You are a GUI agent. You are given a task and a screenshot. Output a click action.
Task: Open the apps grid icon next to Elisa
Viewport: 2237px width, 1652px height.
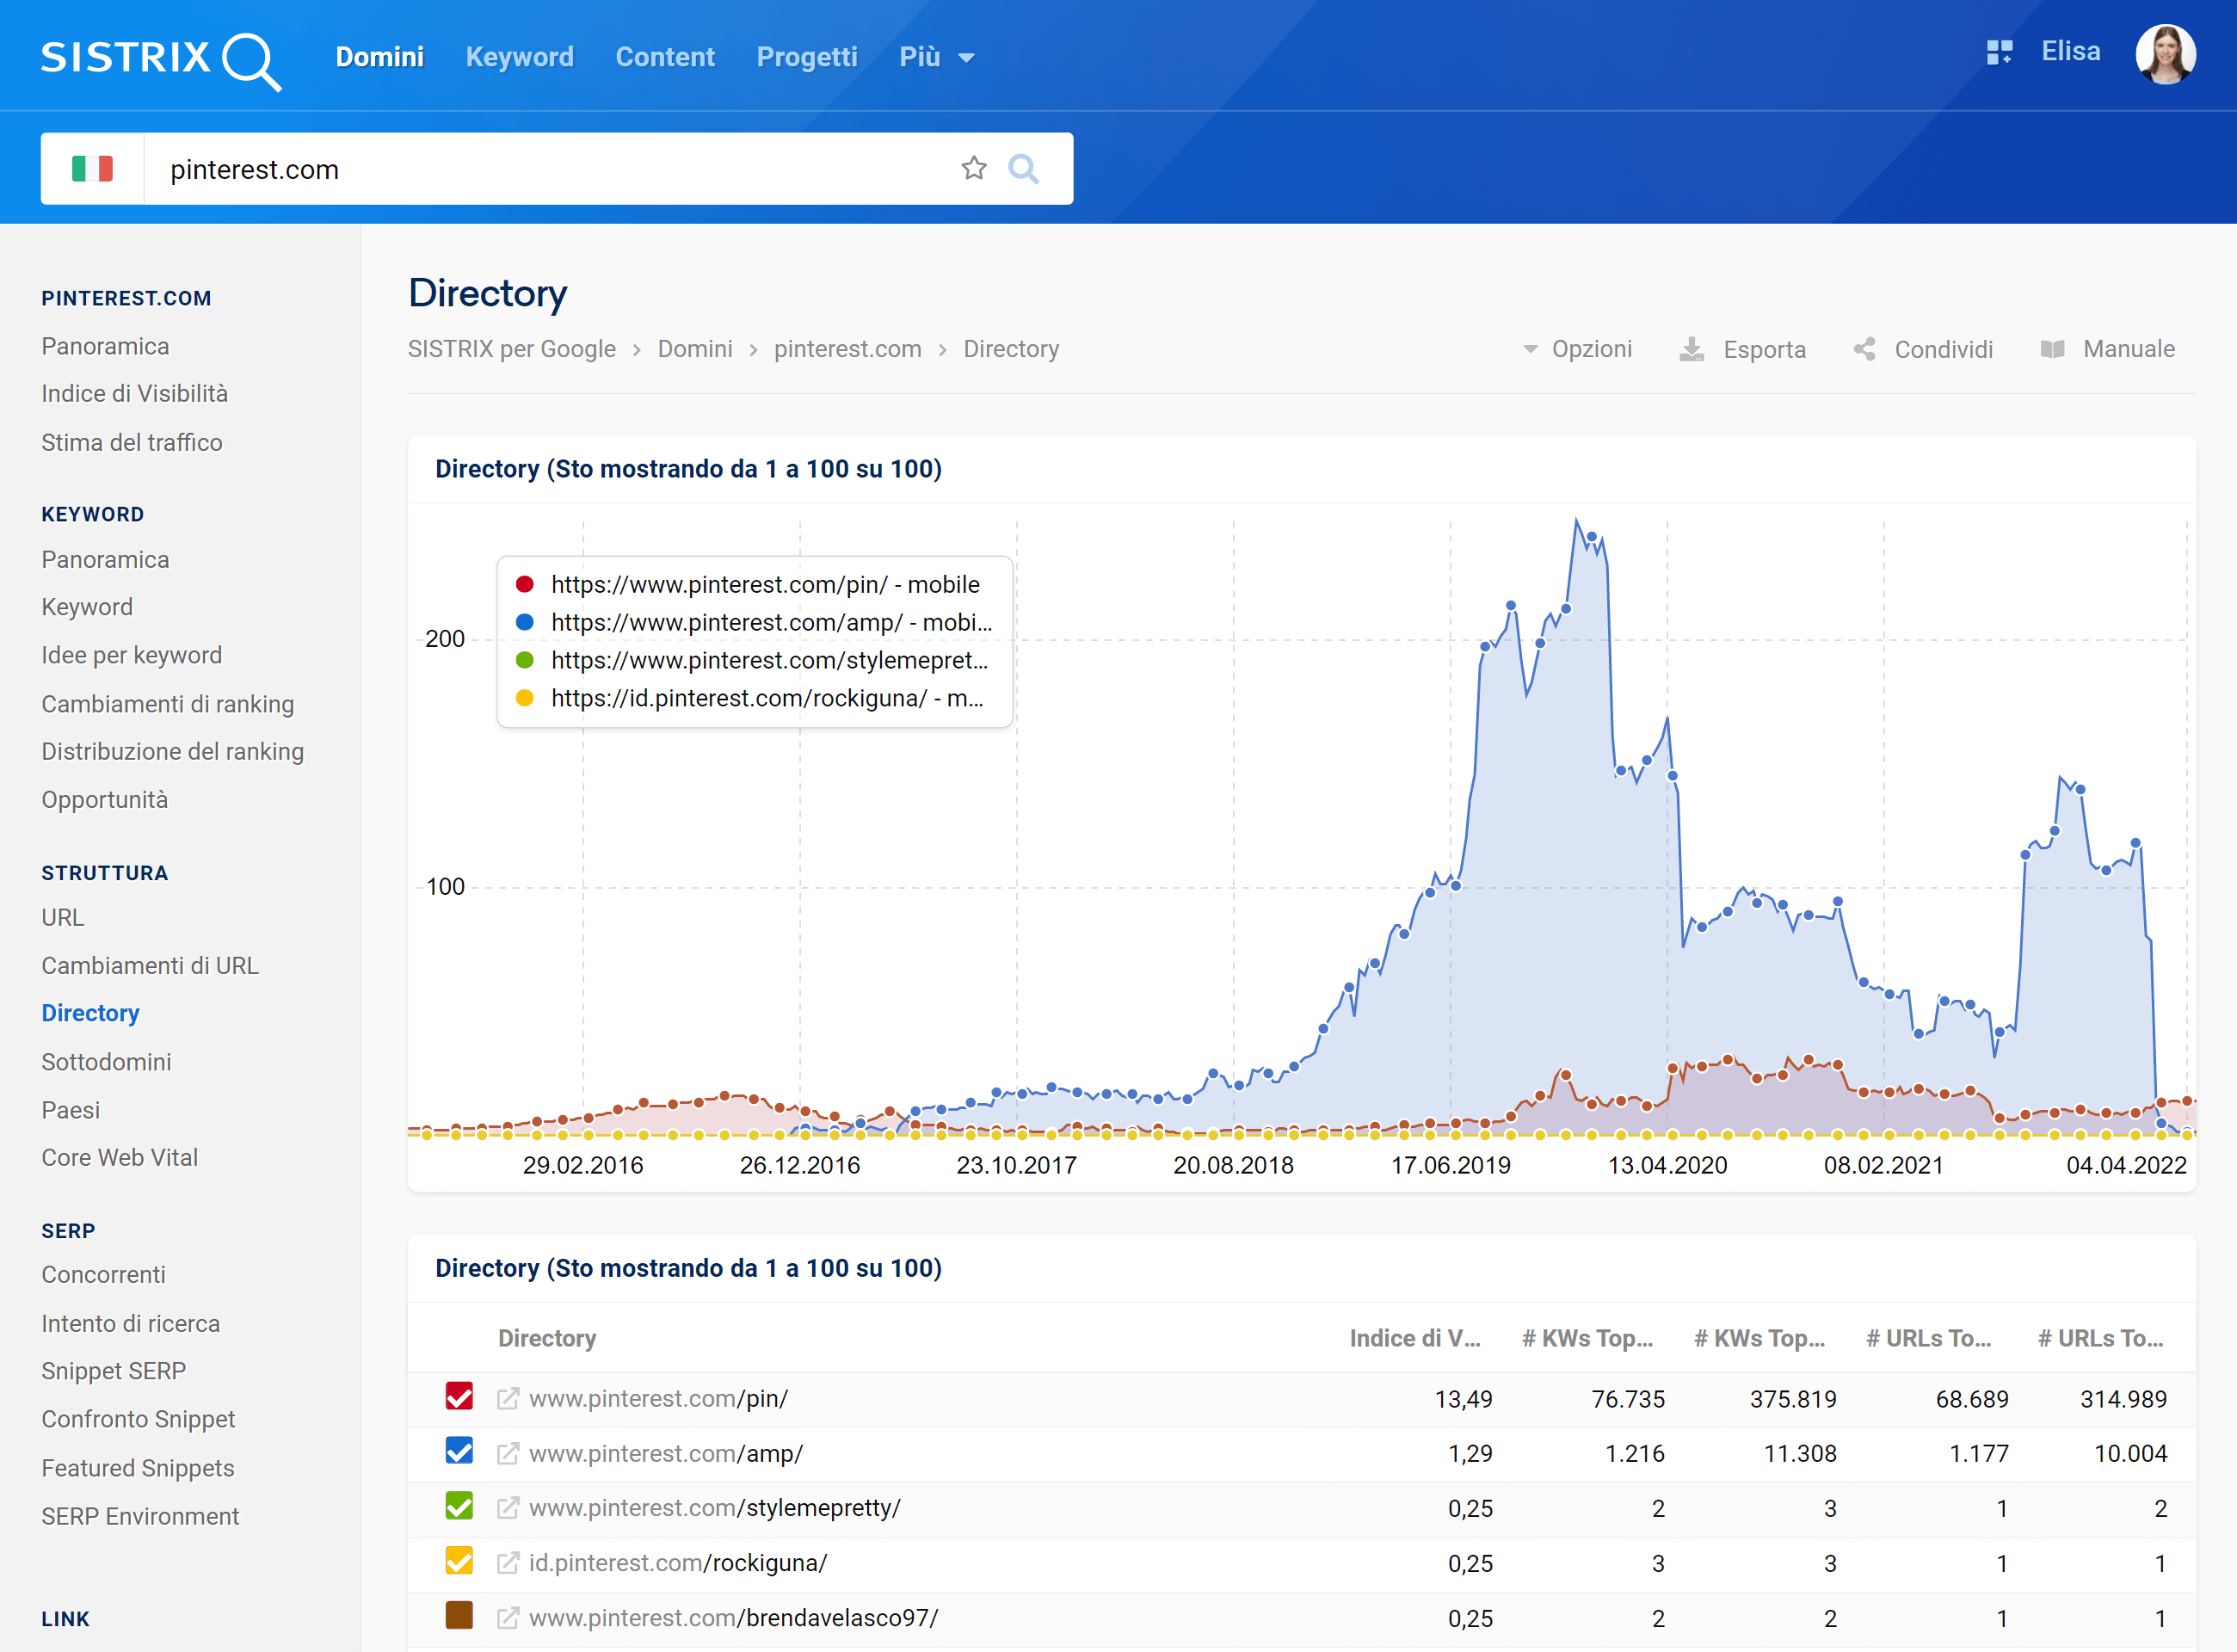point(1999,53)
